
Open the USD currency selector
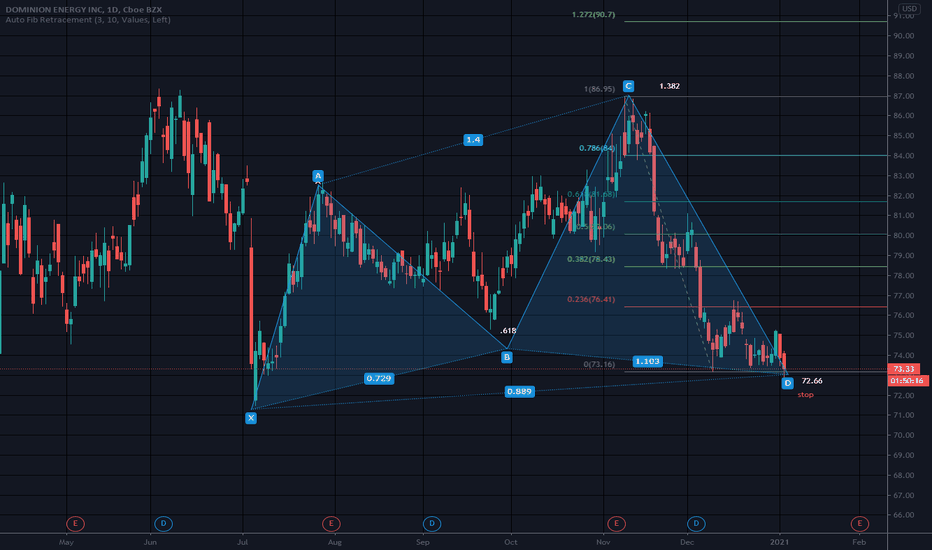click(x=908, y=8)
